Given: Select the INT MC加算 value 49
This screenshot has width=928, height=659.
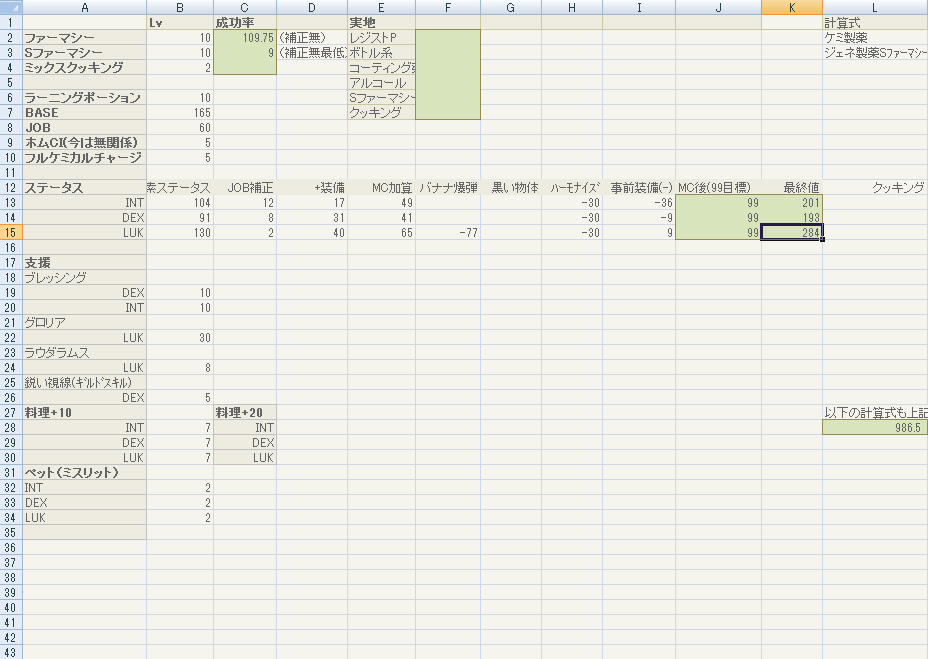Looking at the screenshot, I should tap(381, 202).
